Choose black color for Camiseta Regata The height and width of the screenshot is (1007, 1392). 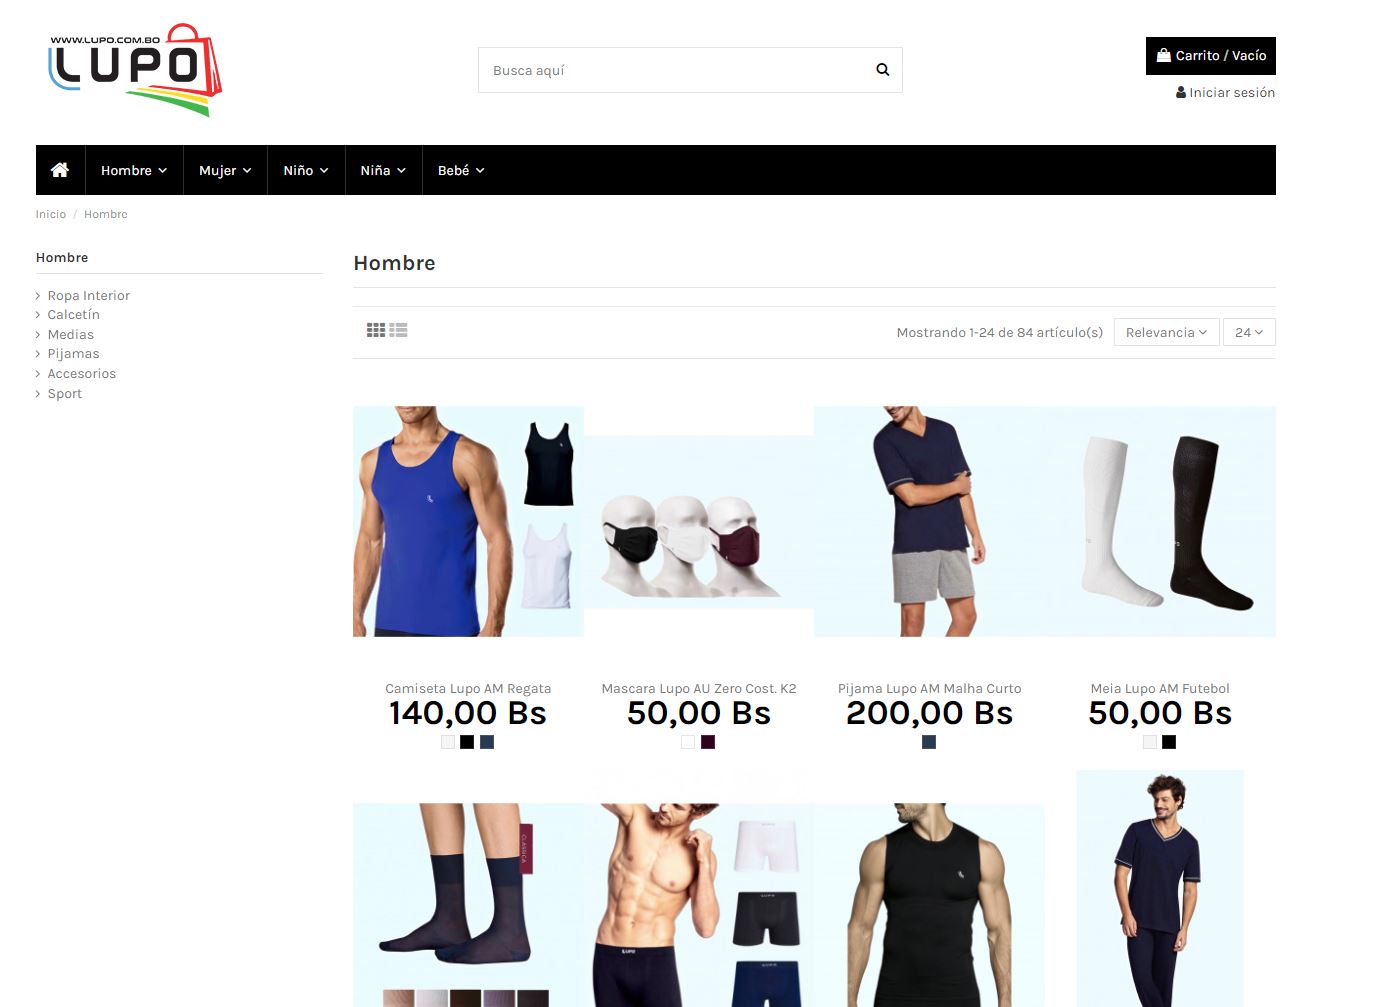[x=467, y=742]
